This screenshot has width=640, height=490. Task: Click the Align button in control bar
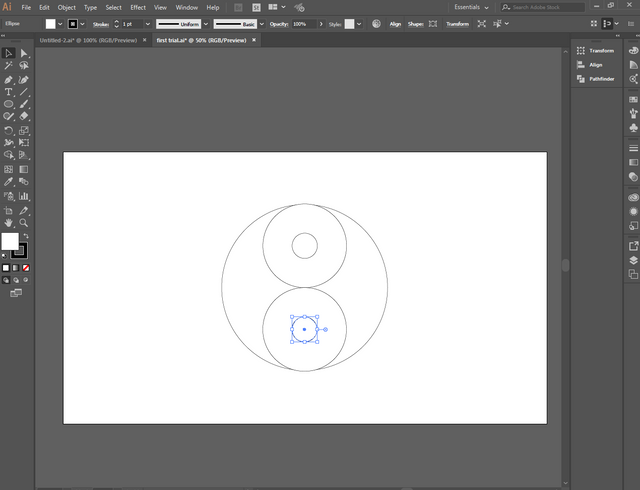(x=395, y=23)
